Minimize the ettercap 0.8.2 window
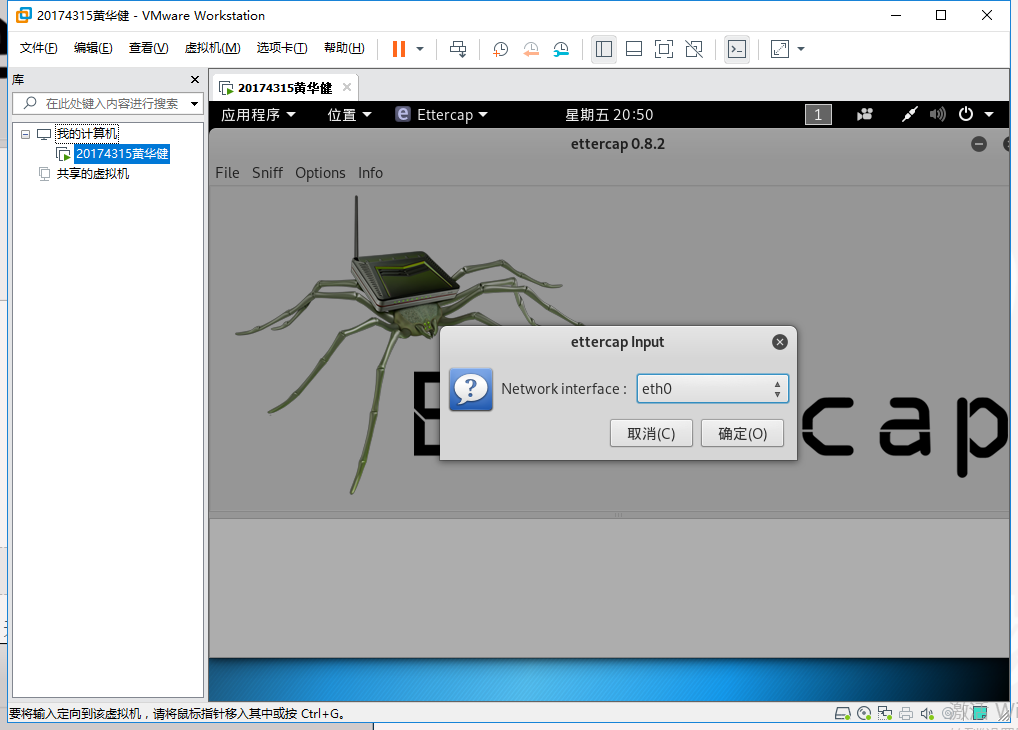1018x730 pixels. click(x=979, y=144)
